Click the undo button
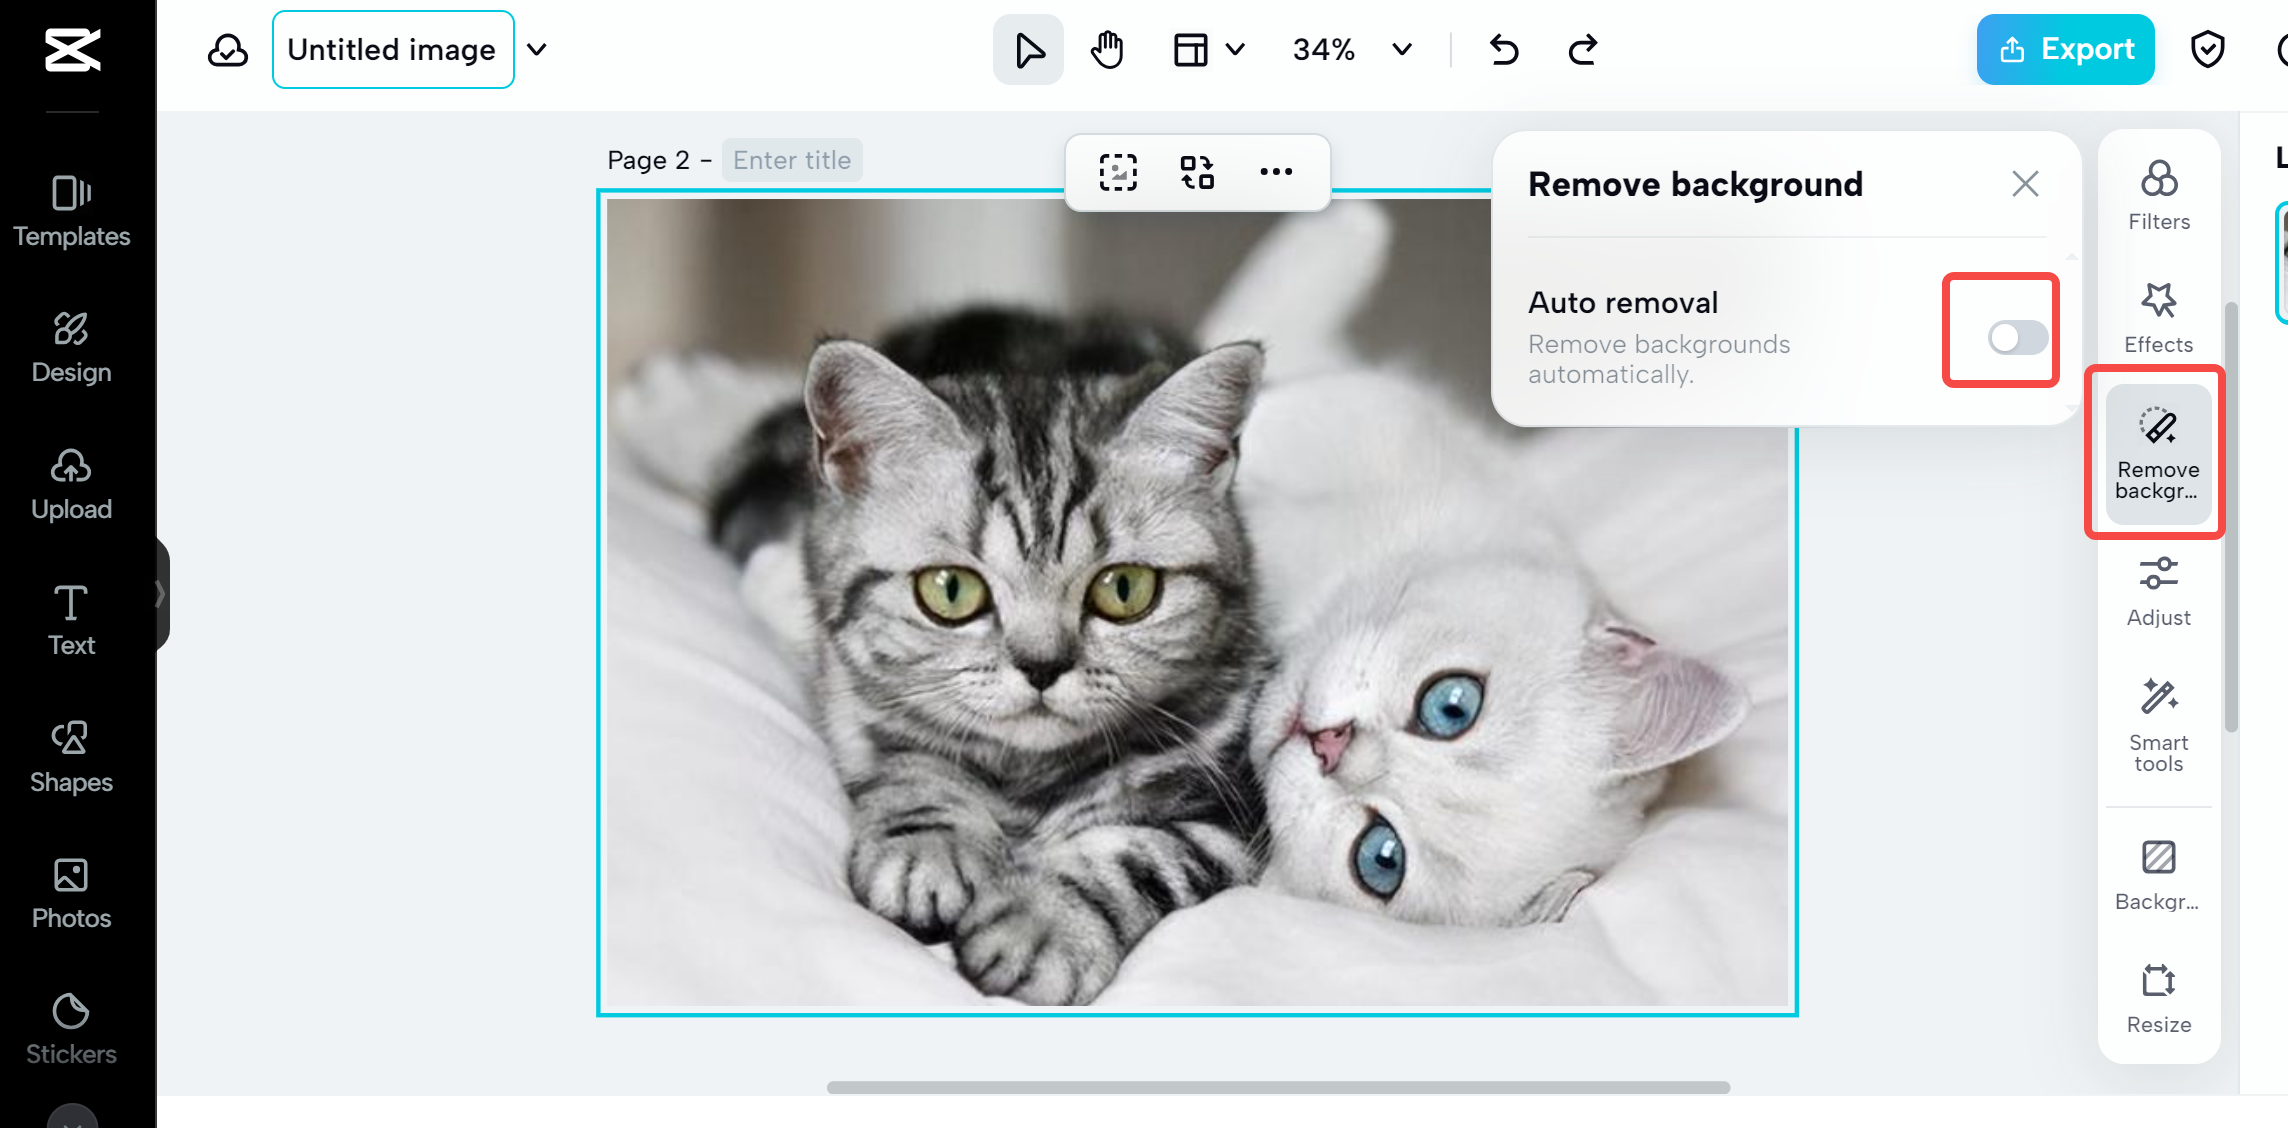 [x=1503, y=48]
